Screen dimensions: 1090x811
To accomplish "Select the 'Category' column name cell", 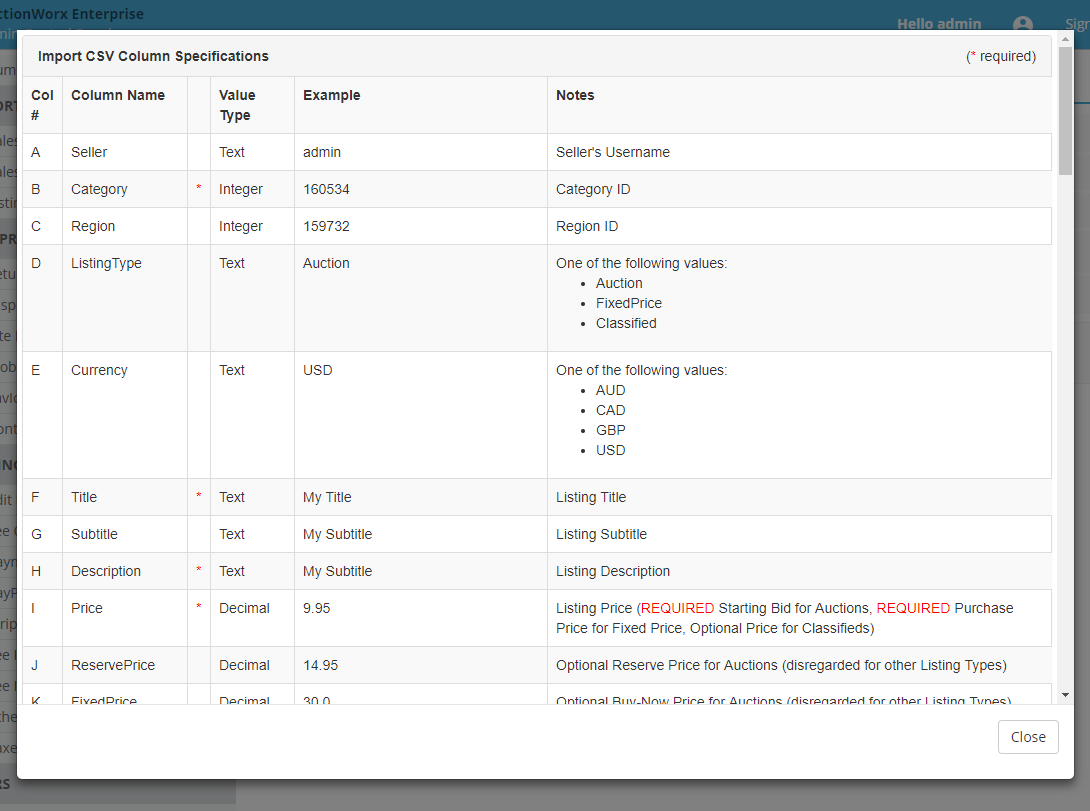I will click(x=124, y=189).
